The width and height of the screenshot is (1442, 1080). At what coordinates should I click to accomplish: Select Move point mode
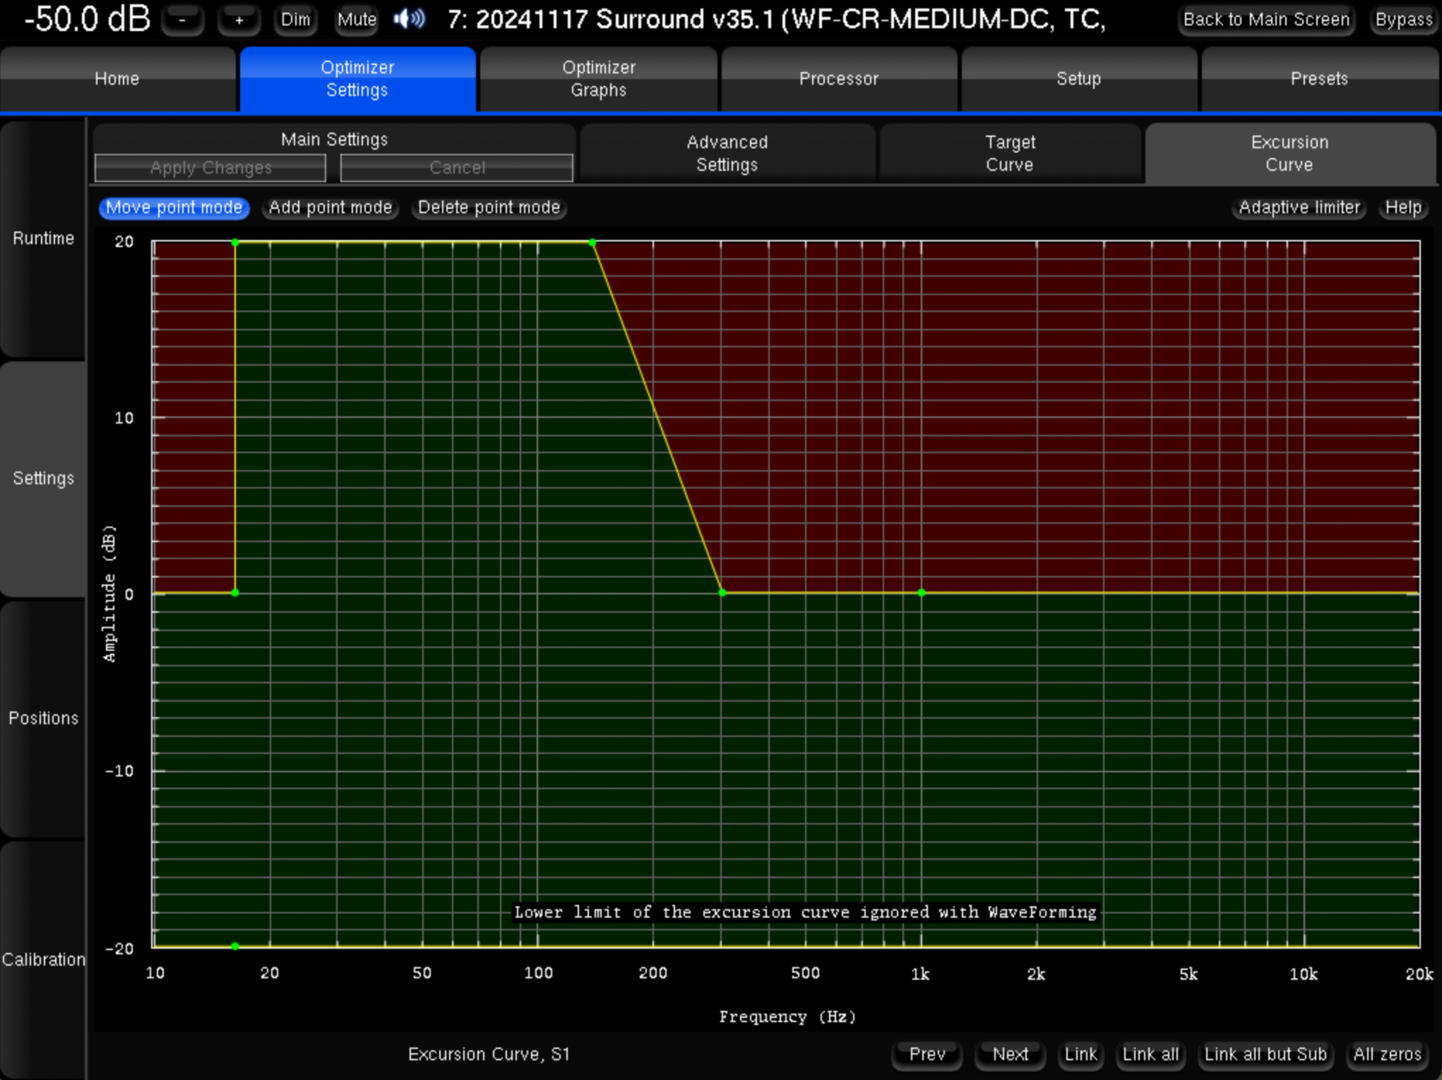pyautogui.click(x=174, y=208)
